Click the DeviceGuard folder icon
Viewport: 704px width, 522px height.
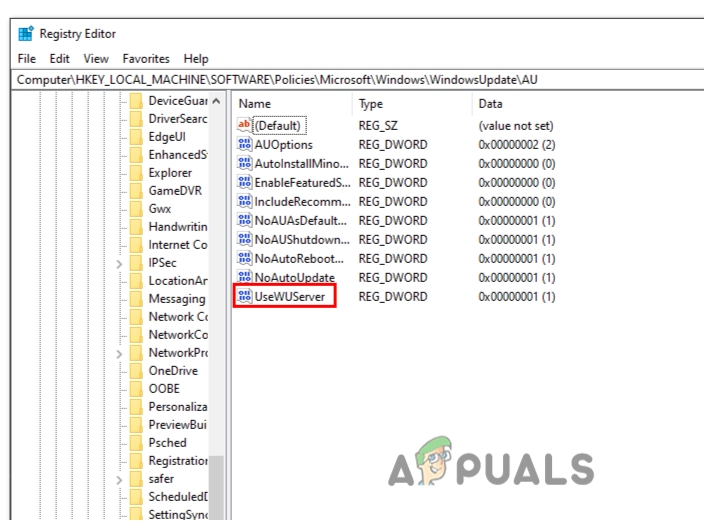136,101
